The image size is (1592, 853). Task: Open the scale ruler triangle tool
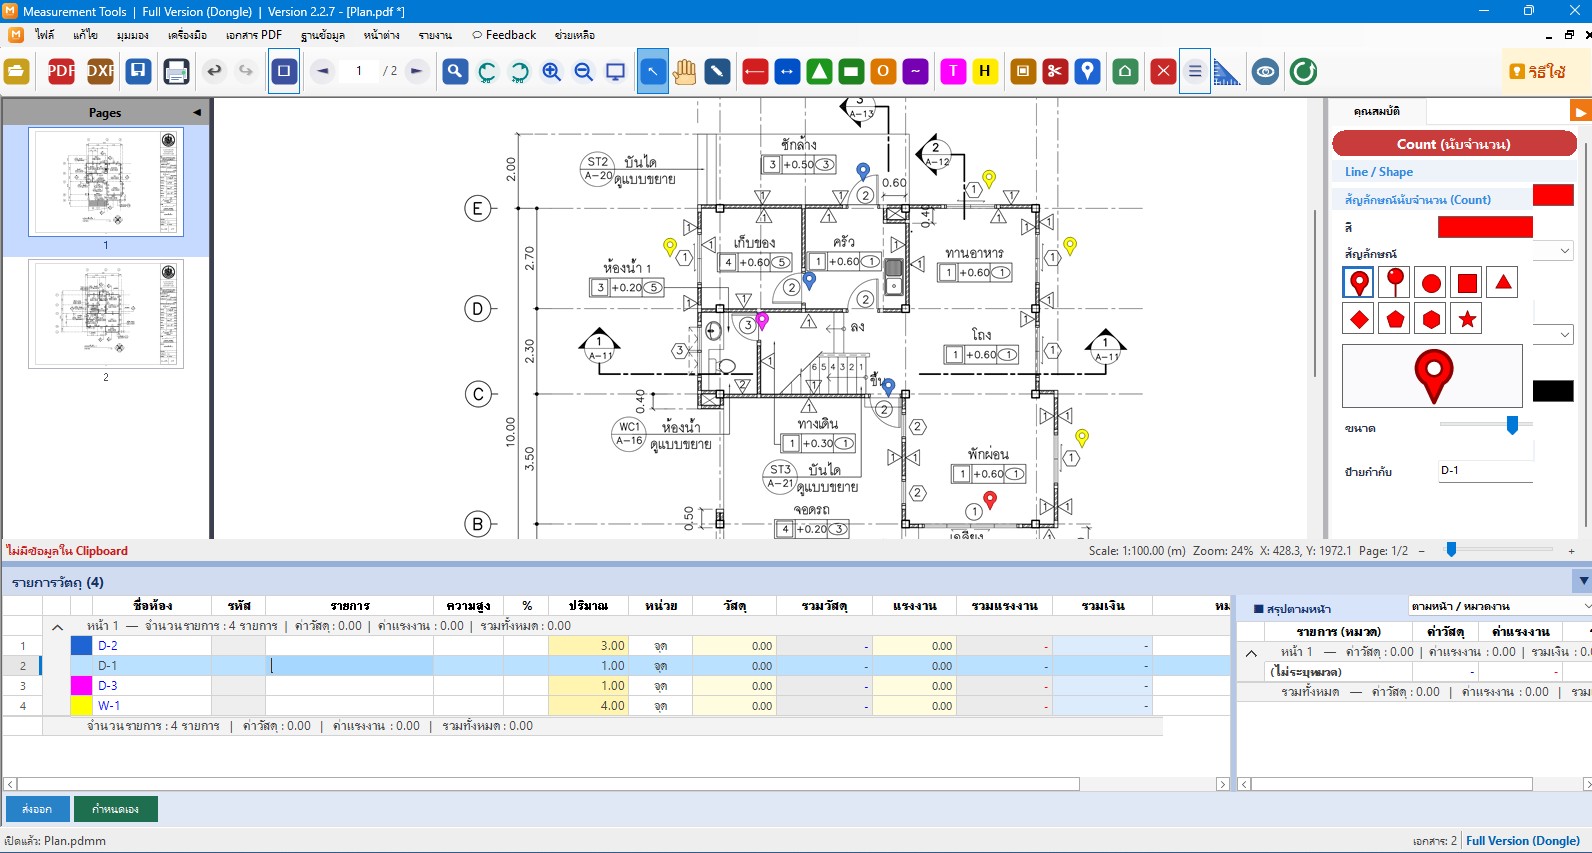coord(1227,71)
